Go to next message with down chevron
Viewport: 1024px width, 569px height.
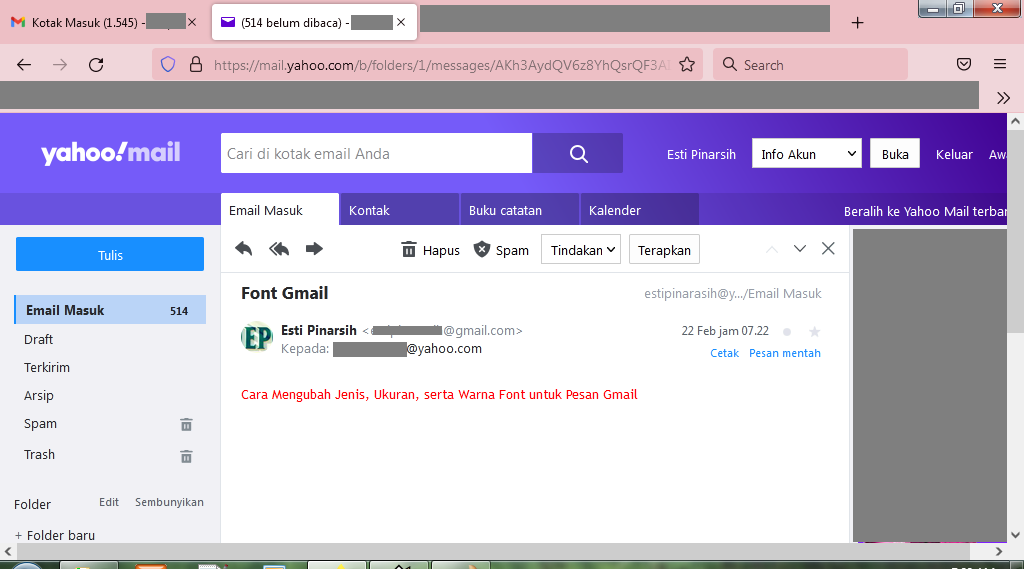(x=799, y=249)
